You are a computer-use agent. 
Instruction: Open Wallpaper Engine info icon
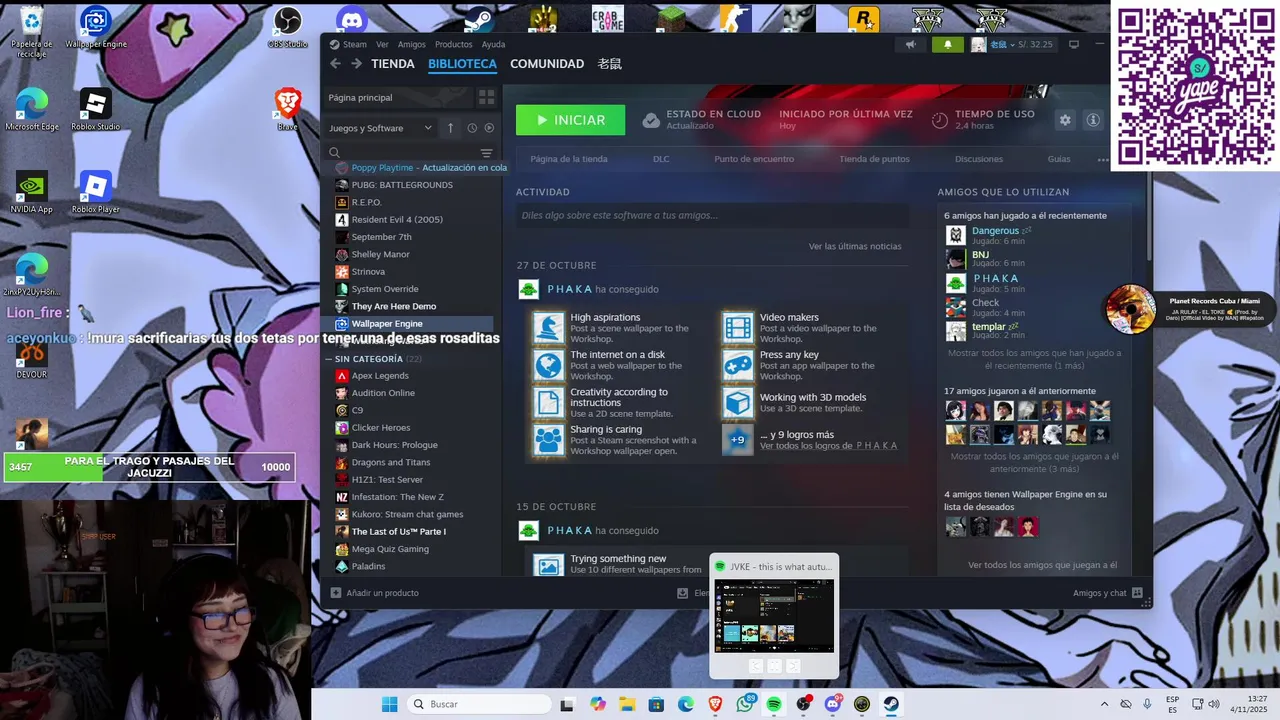[x=1093, y=120]
